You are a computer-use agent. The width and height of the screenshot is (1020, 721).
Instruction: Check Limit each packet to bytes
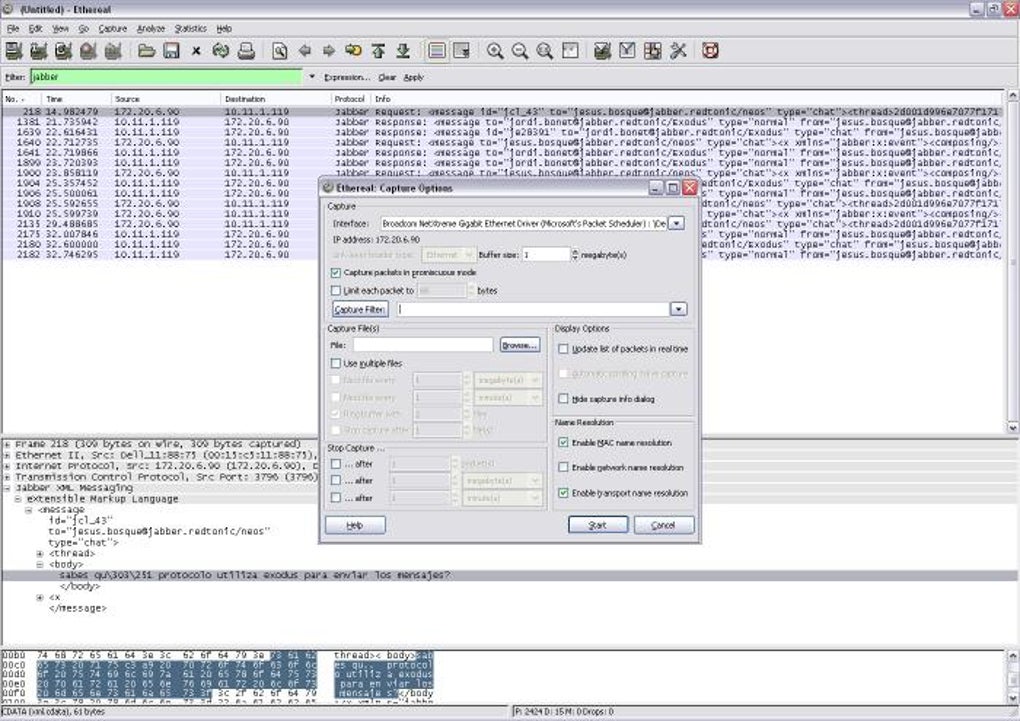coord(336,291)
